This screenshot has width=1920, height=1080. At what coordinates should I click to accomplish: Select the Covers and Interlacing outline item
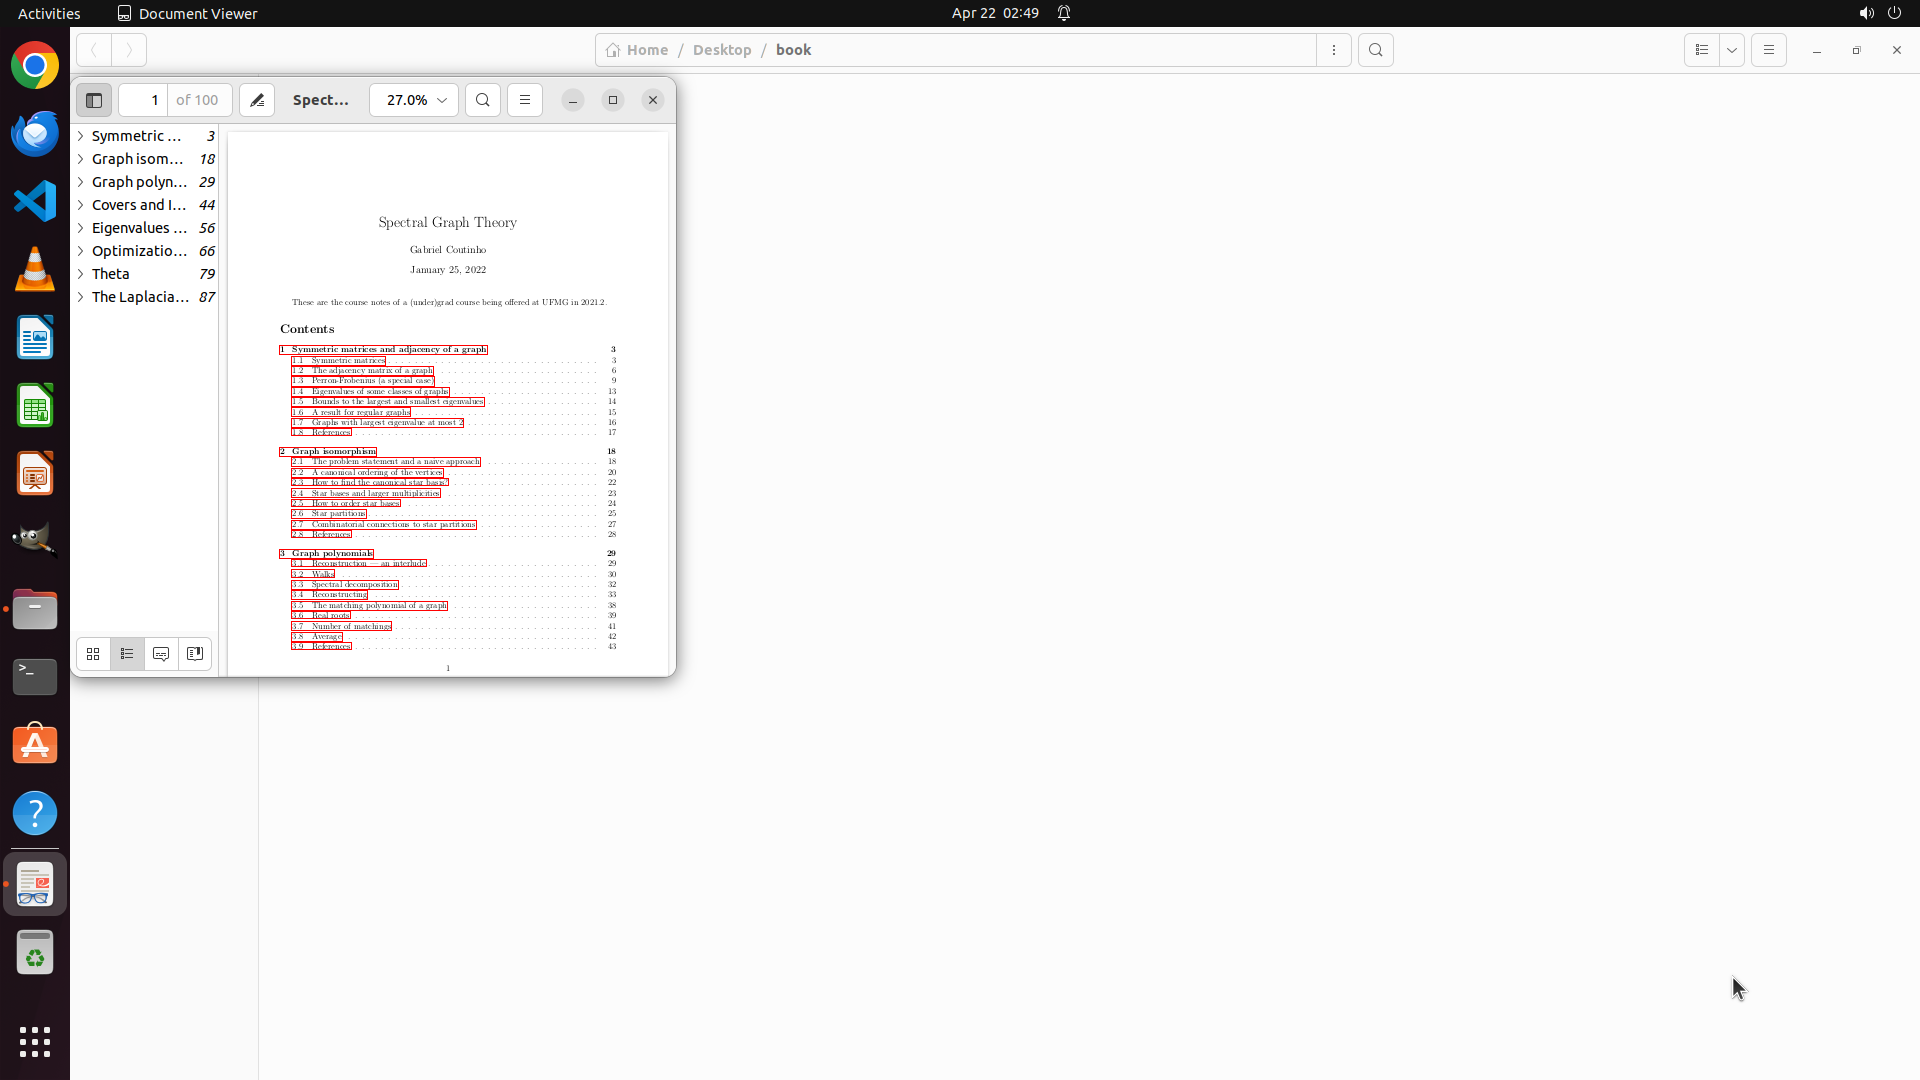click(x=139, y=205)
